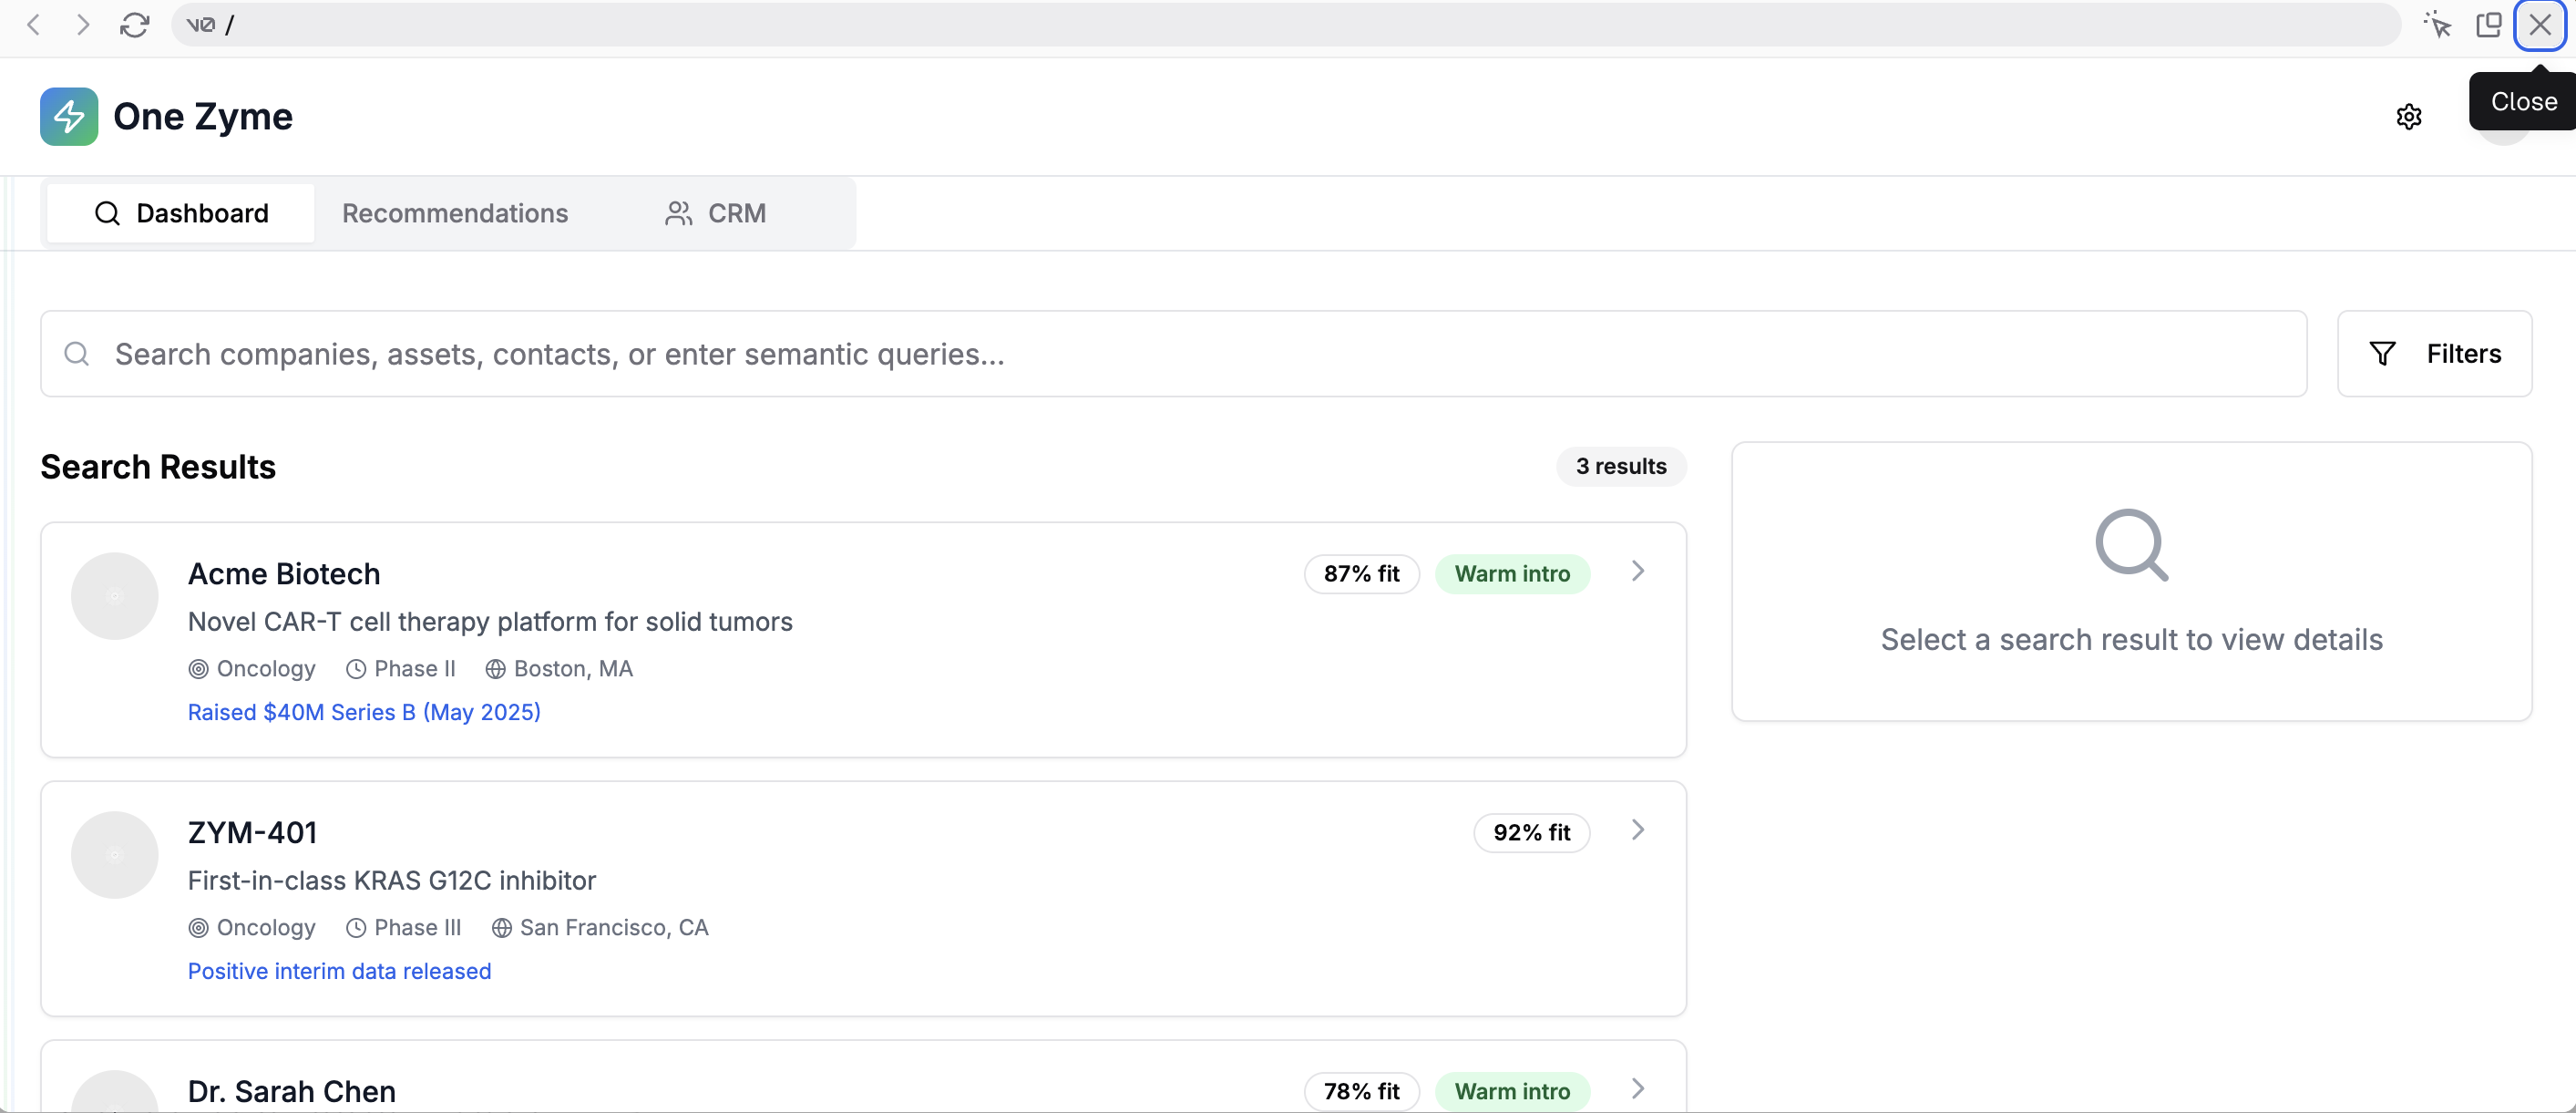Focus the company search input field
This screenshot has width=2576, height=1113.
click(1173, 354)
